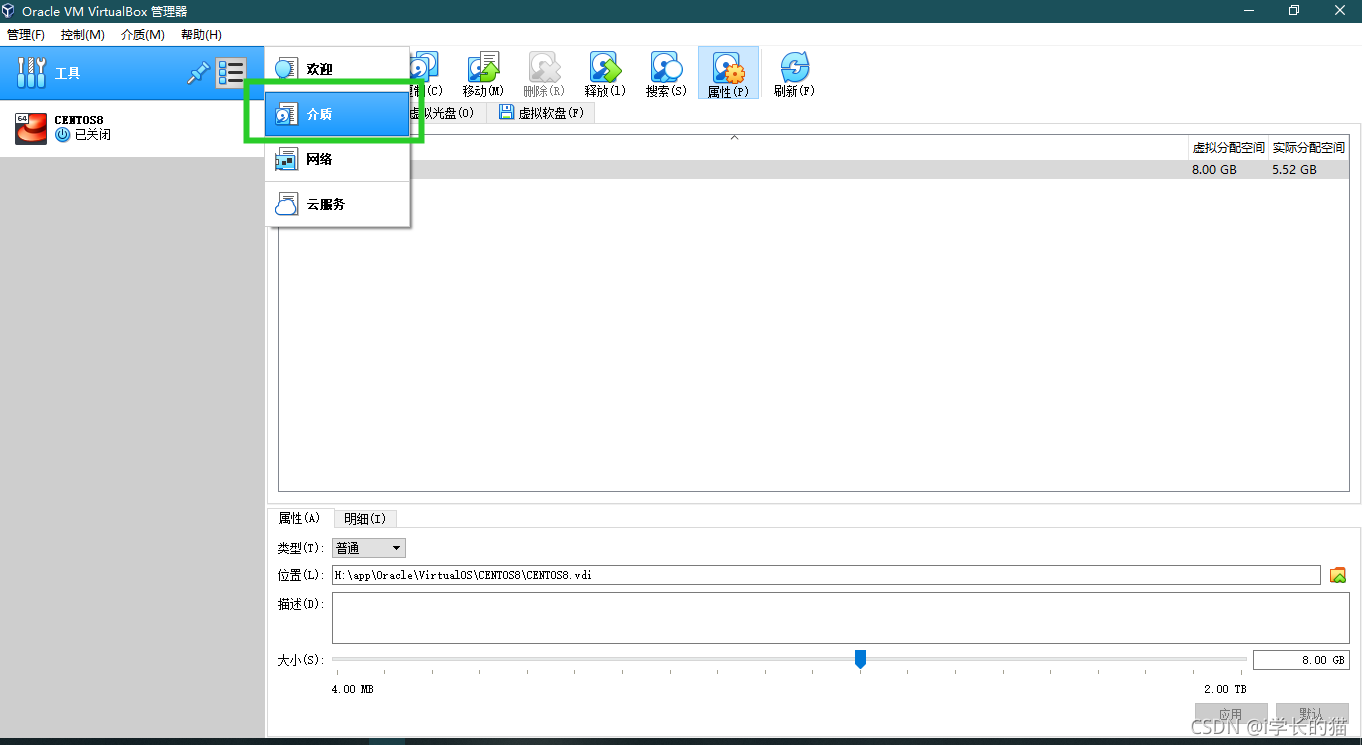The height and width of the screenshot is (745, 1362).
Task: Select the CENTOS8 virtual machine icon
Action: (31, 128)
